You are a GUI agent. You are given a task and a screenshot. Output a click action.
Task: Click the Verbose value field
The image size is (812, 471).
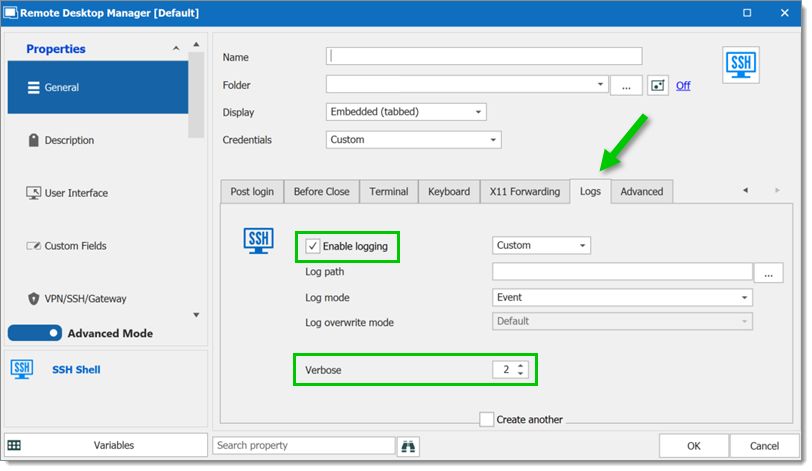[504, 370]
